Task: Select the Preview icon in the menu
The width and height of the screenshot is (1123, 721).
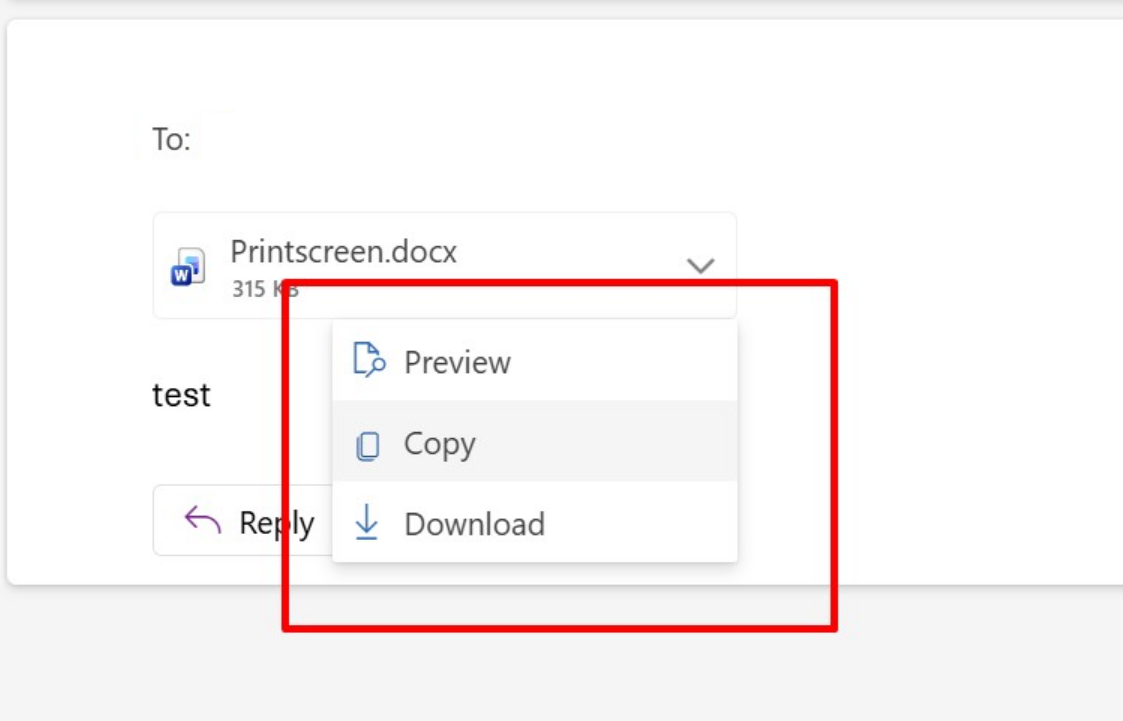Action: [367, 362]
